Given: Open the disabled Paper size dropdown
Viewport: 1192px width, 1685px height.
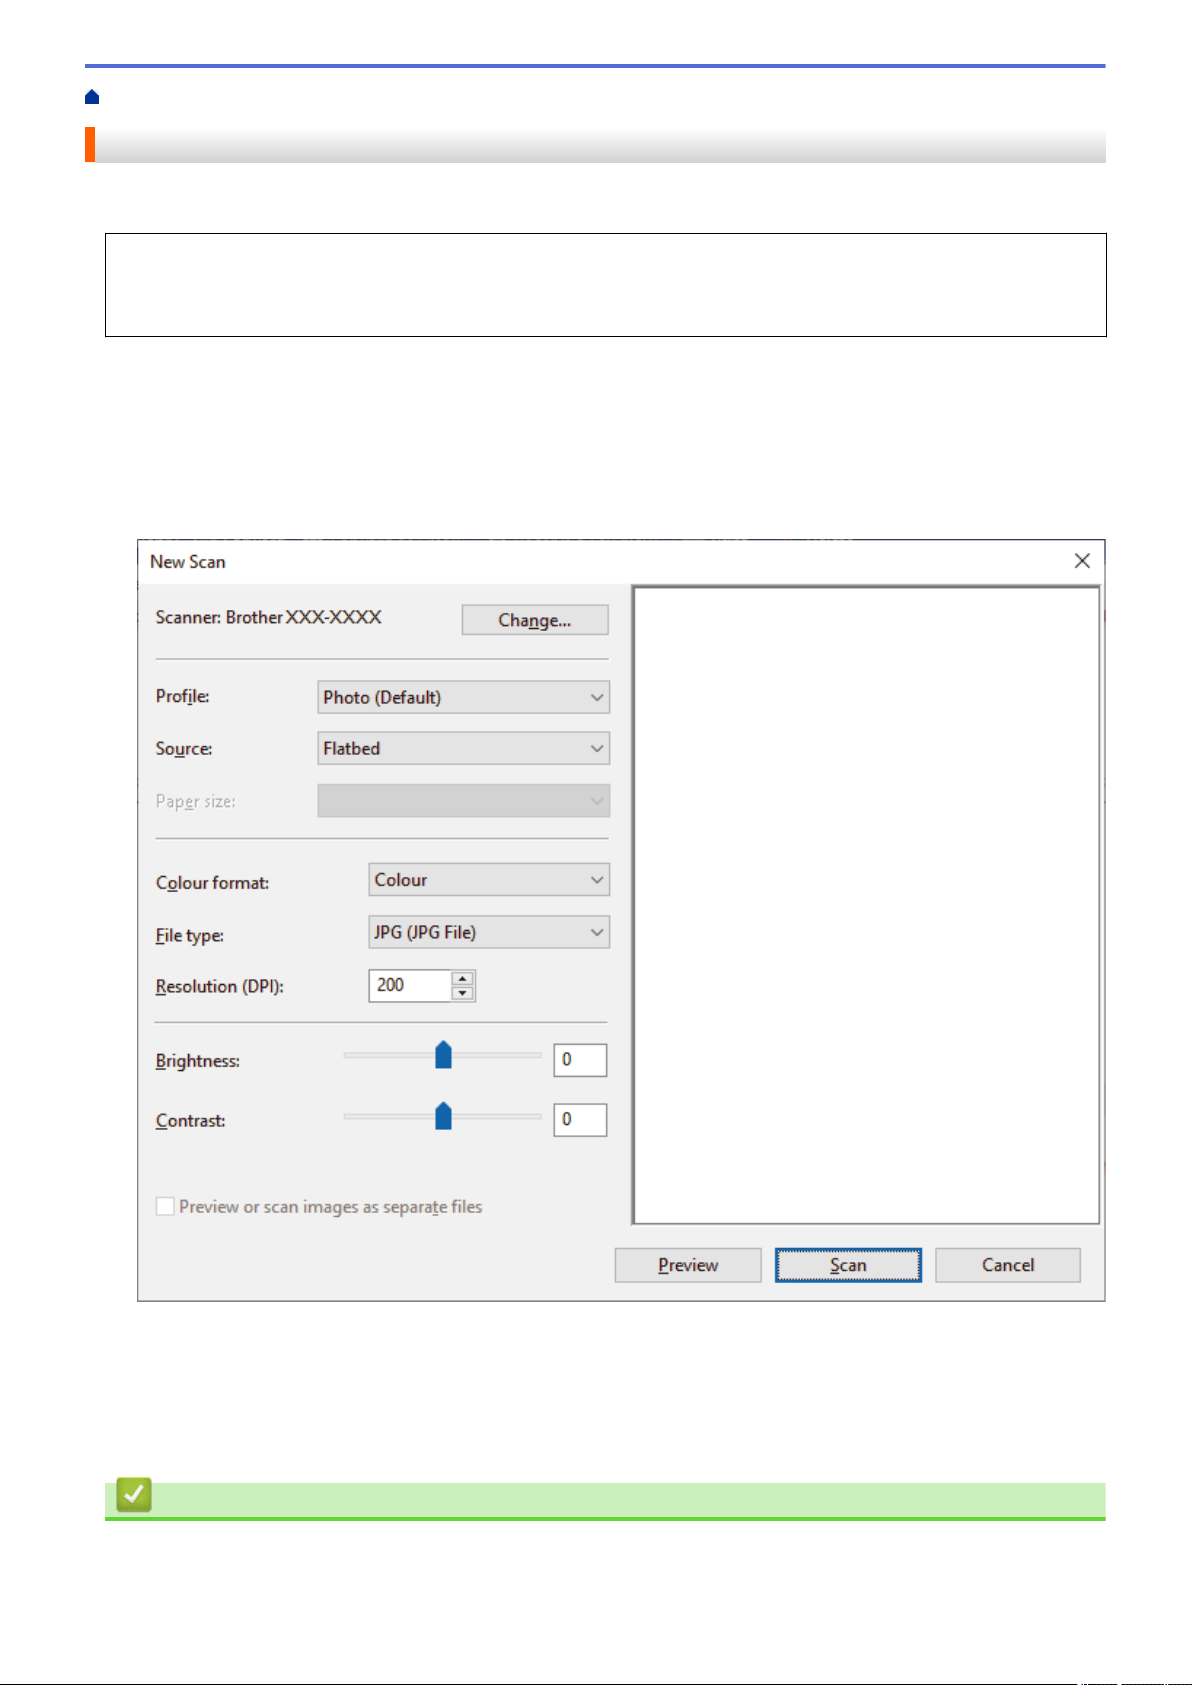Looking at the screenshot, I should (x=464, y=801).
